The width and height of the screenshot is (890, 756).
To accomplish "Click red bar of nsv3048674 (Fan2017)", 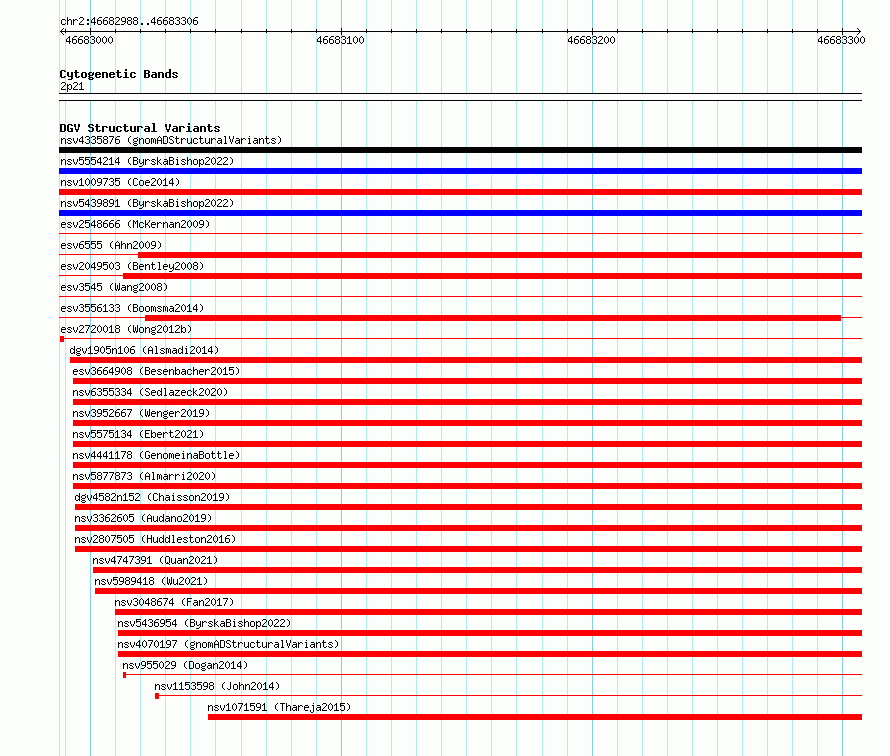I will (x=488, y=612).
